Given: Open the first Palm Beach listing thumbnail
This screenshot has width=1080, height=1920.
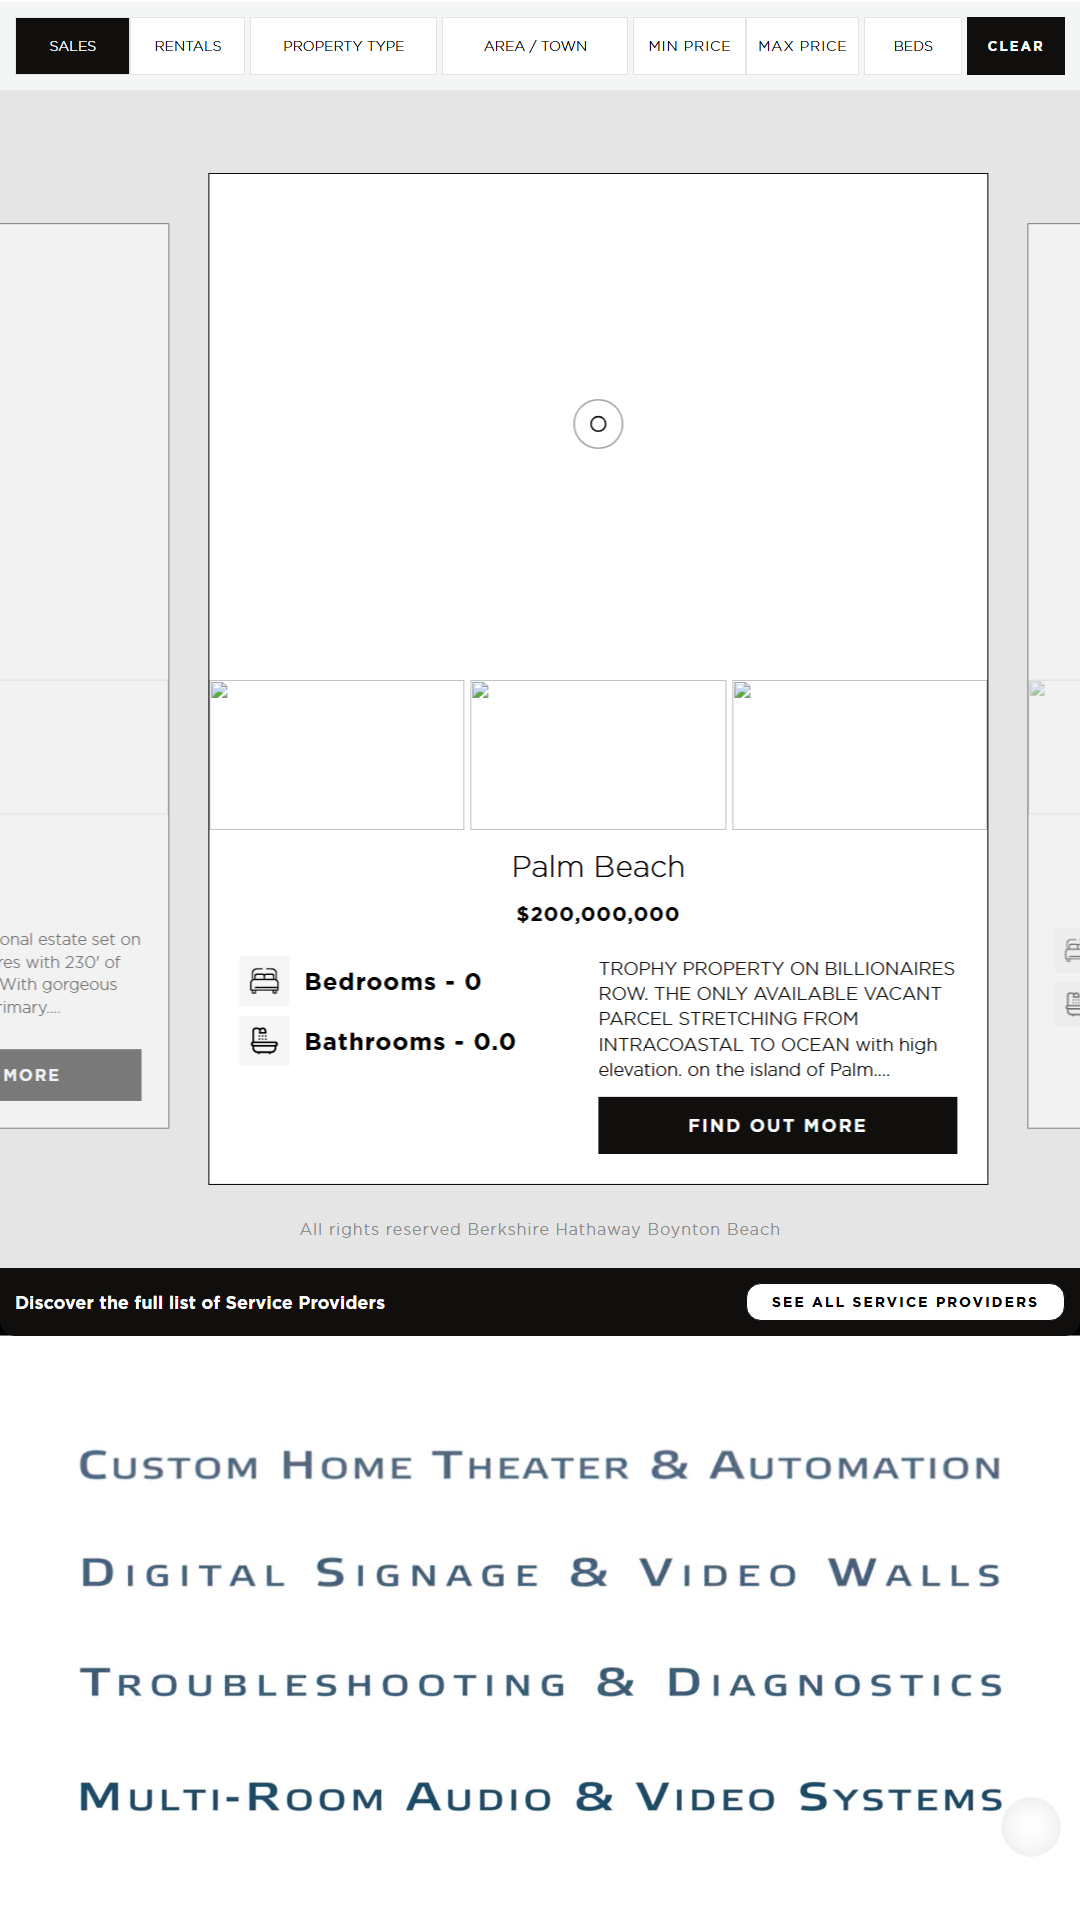Looking at the screenshot, I should (337, 755).
